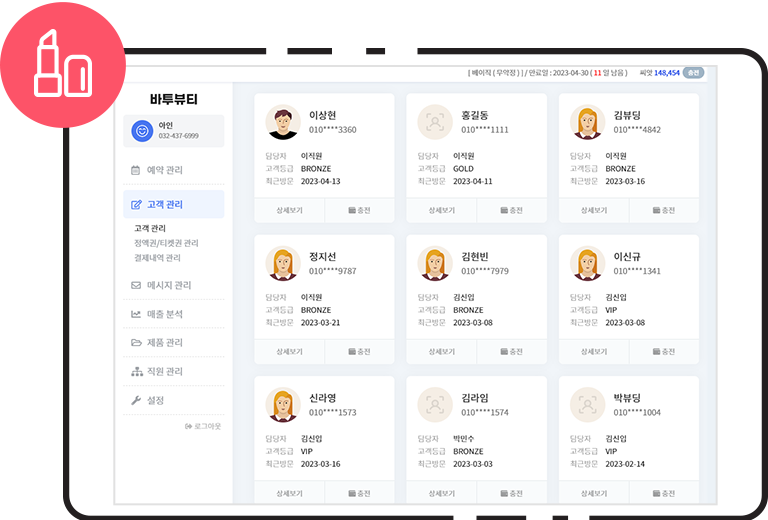Charge credit for customer 홍길동

[511, 211]
